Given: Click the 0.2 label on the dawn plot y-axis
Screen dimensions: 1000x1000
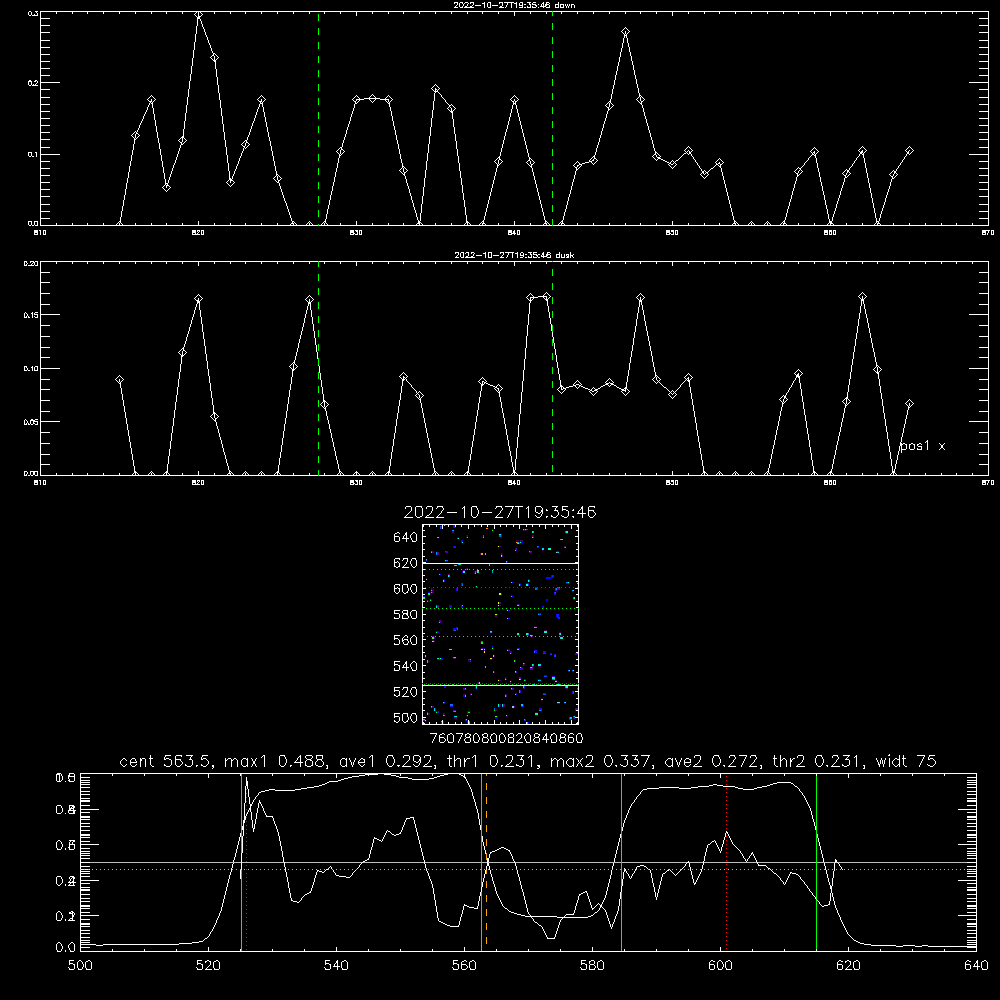Looking at the screenshot, I should (x=33, y=83).
